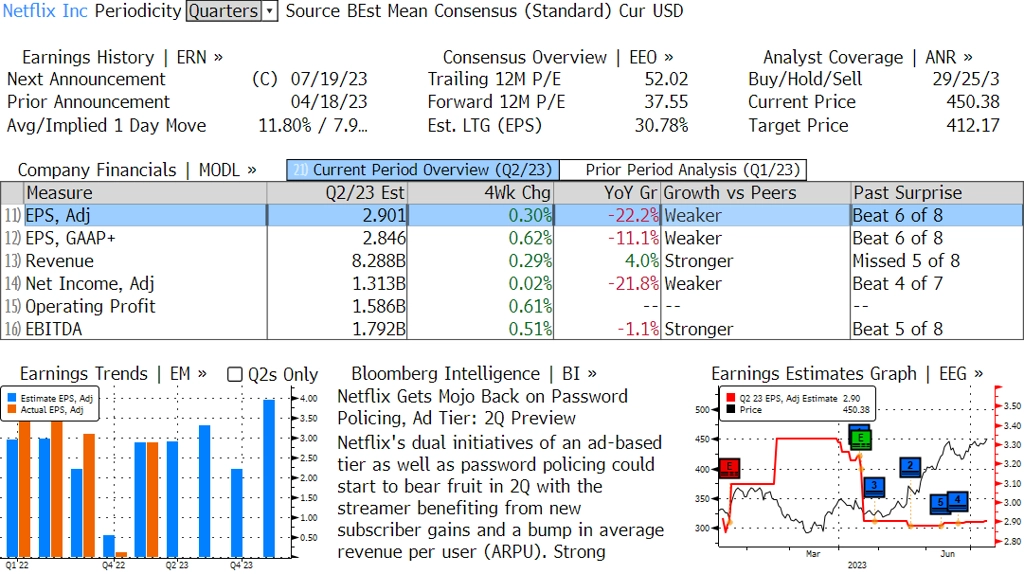Enable the Q2s Only checkbox
1024x574 pixels.
[x=234, y=374]
